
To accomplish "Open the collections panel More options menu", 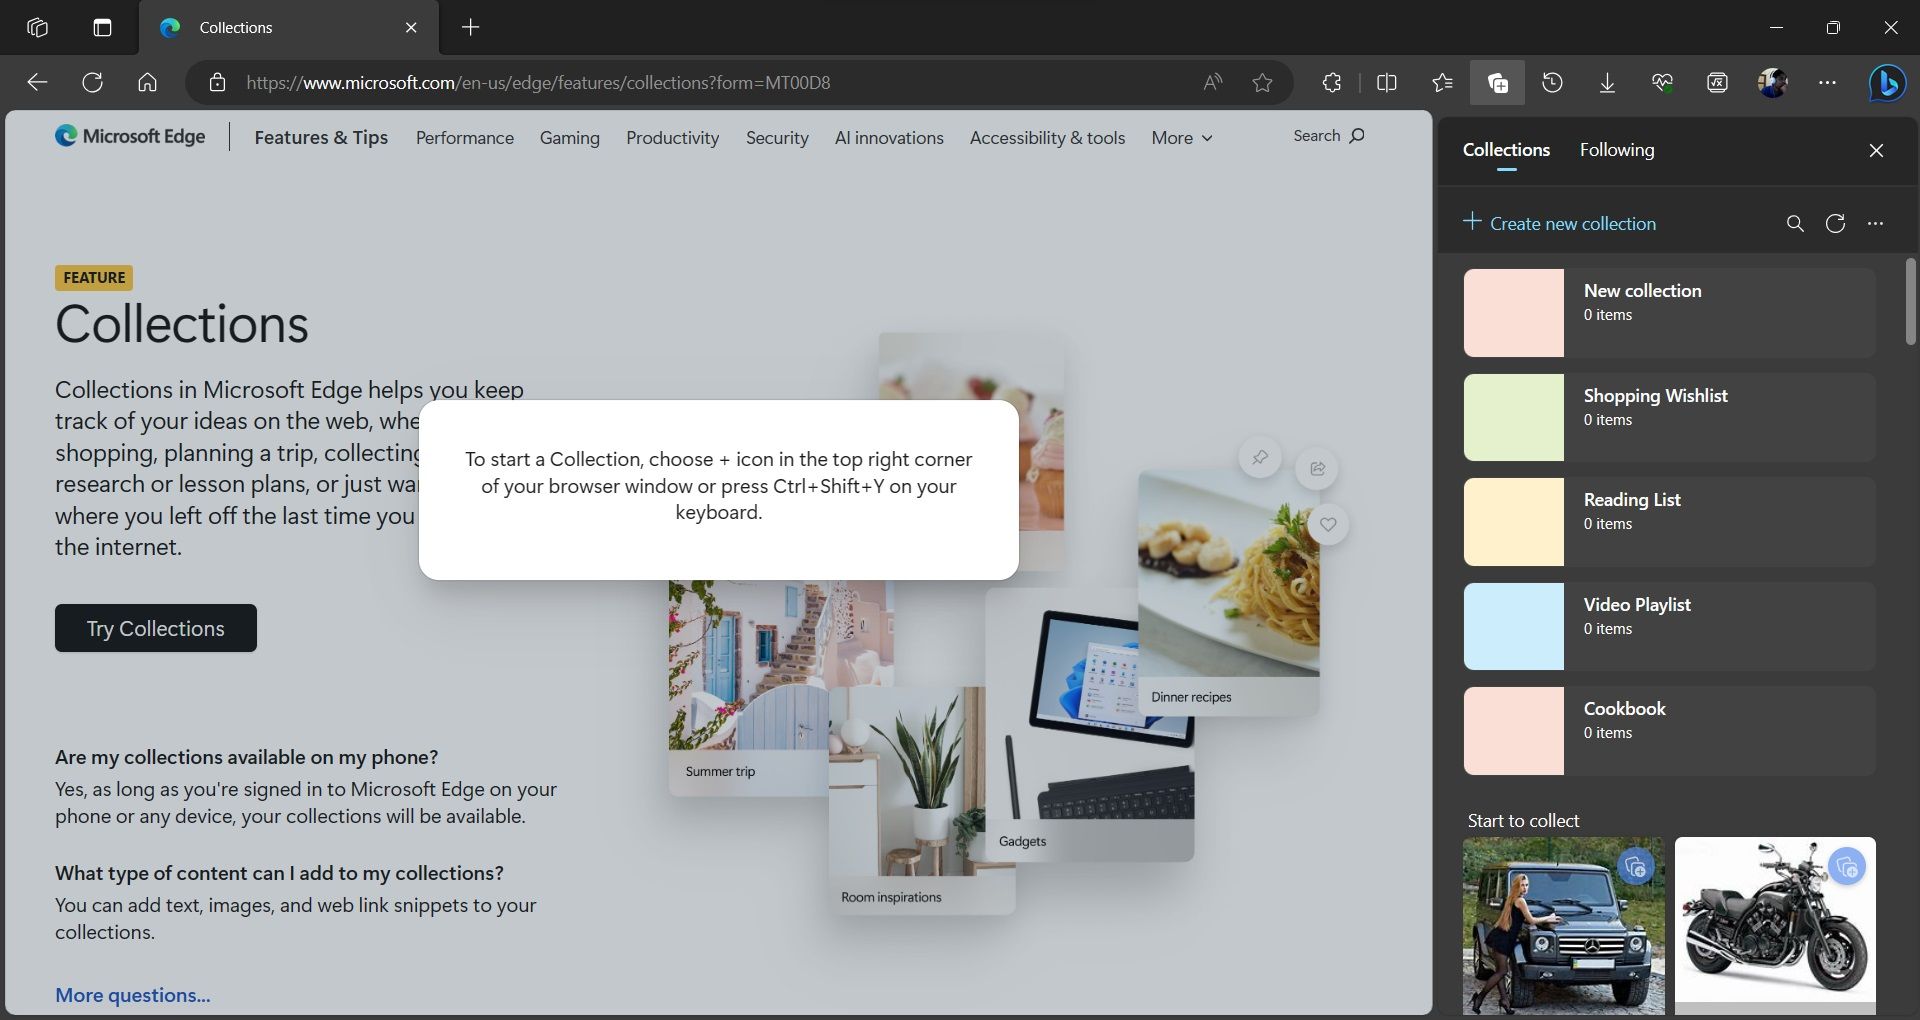I will pos(1874,224).
